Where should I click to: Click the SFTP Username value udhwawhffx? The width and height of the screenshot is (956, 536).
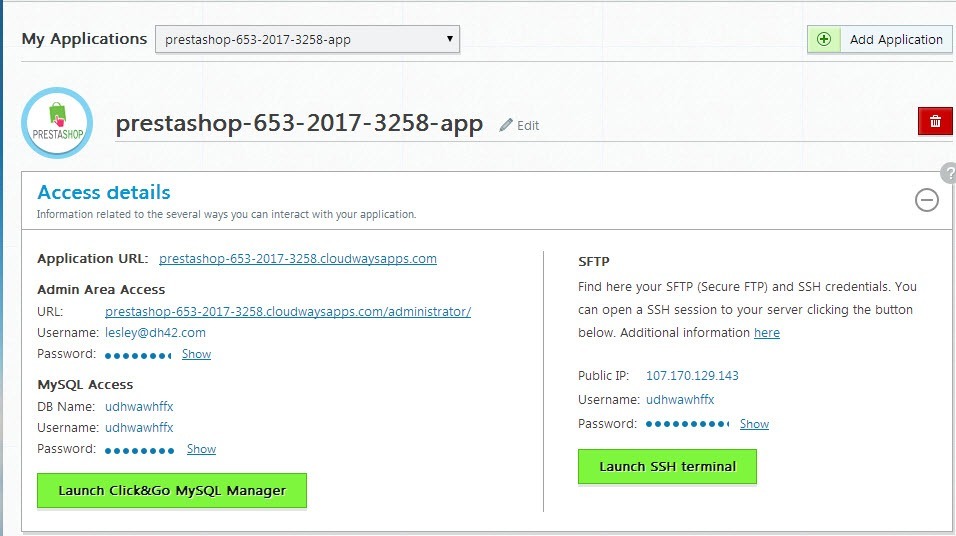coord(680,400)
